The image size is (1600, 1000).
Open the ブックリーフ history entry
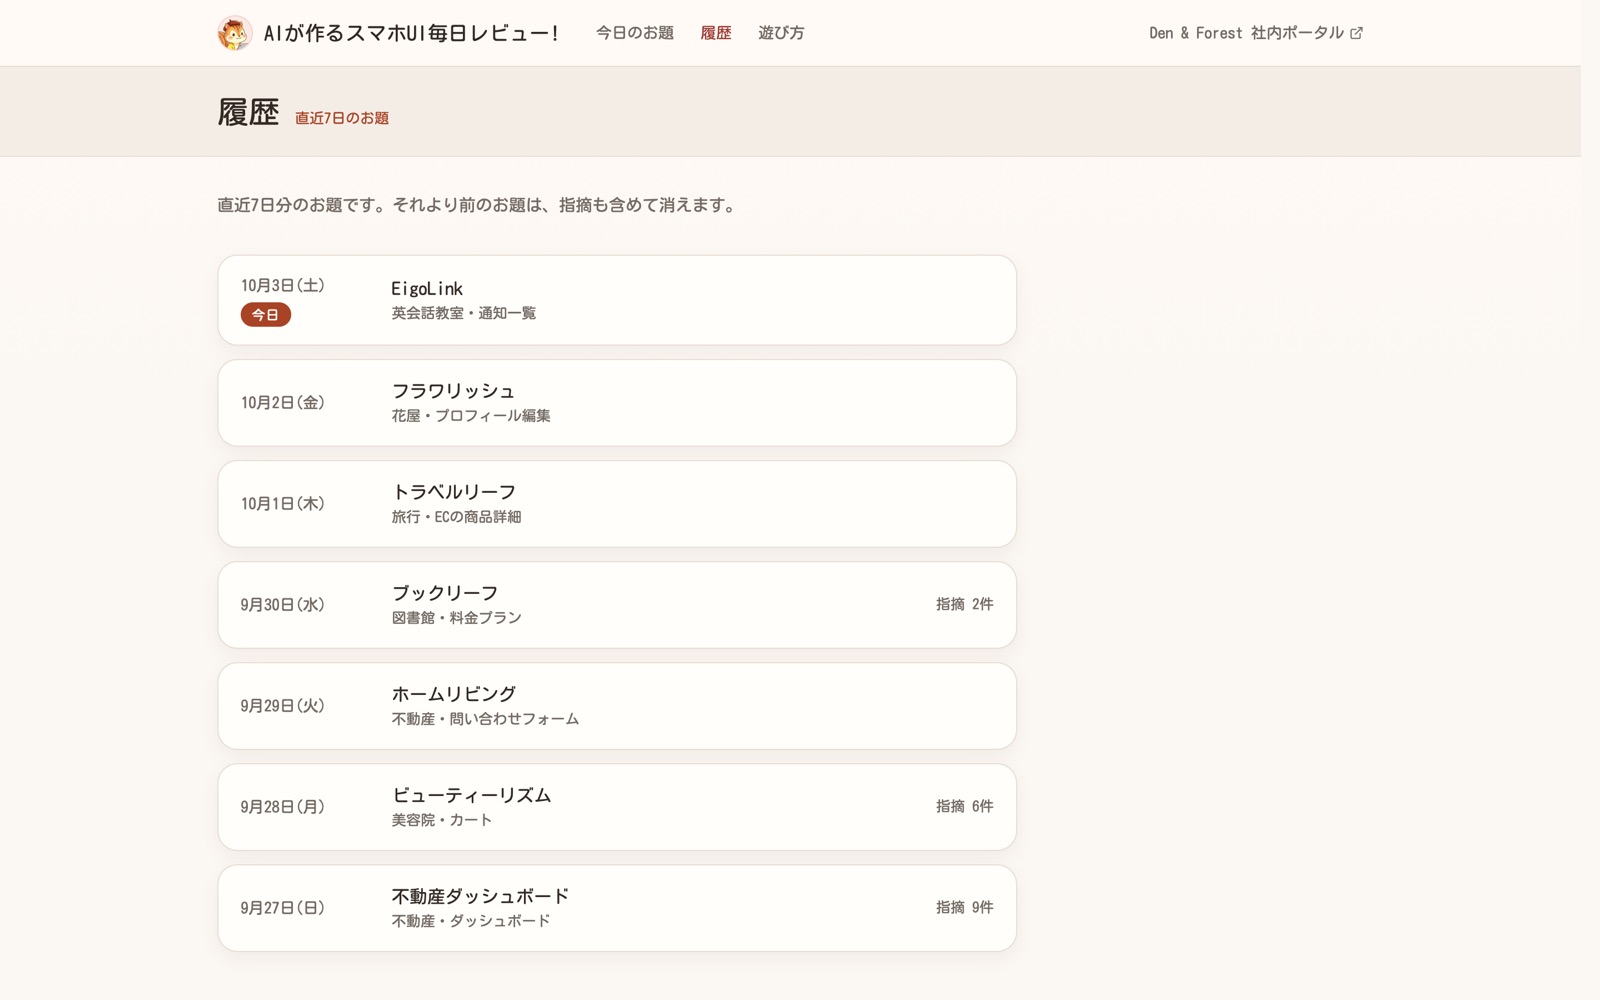[x=617, y=605]
